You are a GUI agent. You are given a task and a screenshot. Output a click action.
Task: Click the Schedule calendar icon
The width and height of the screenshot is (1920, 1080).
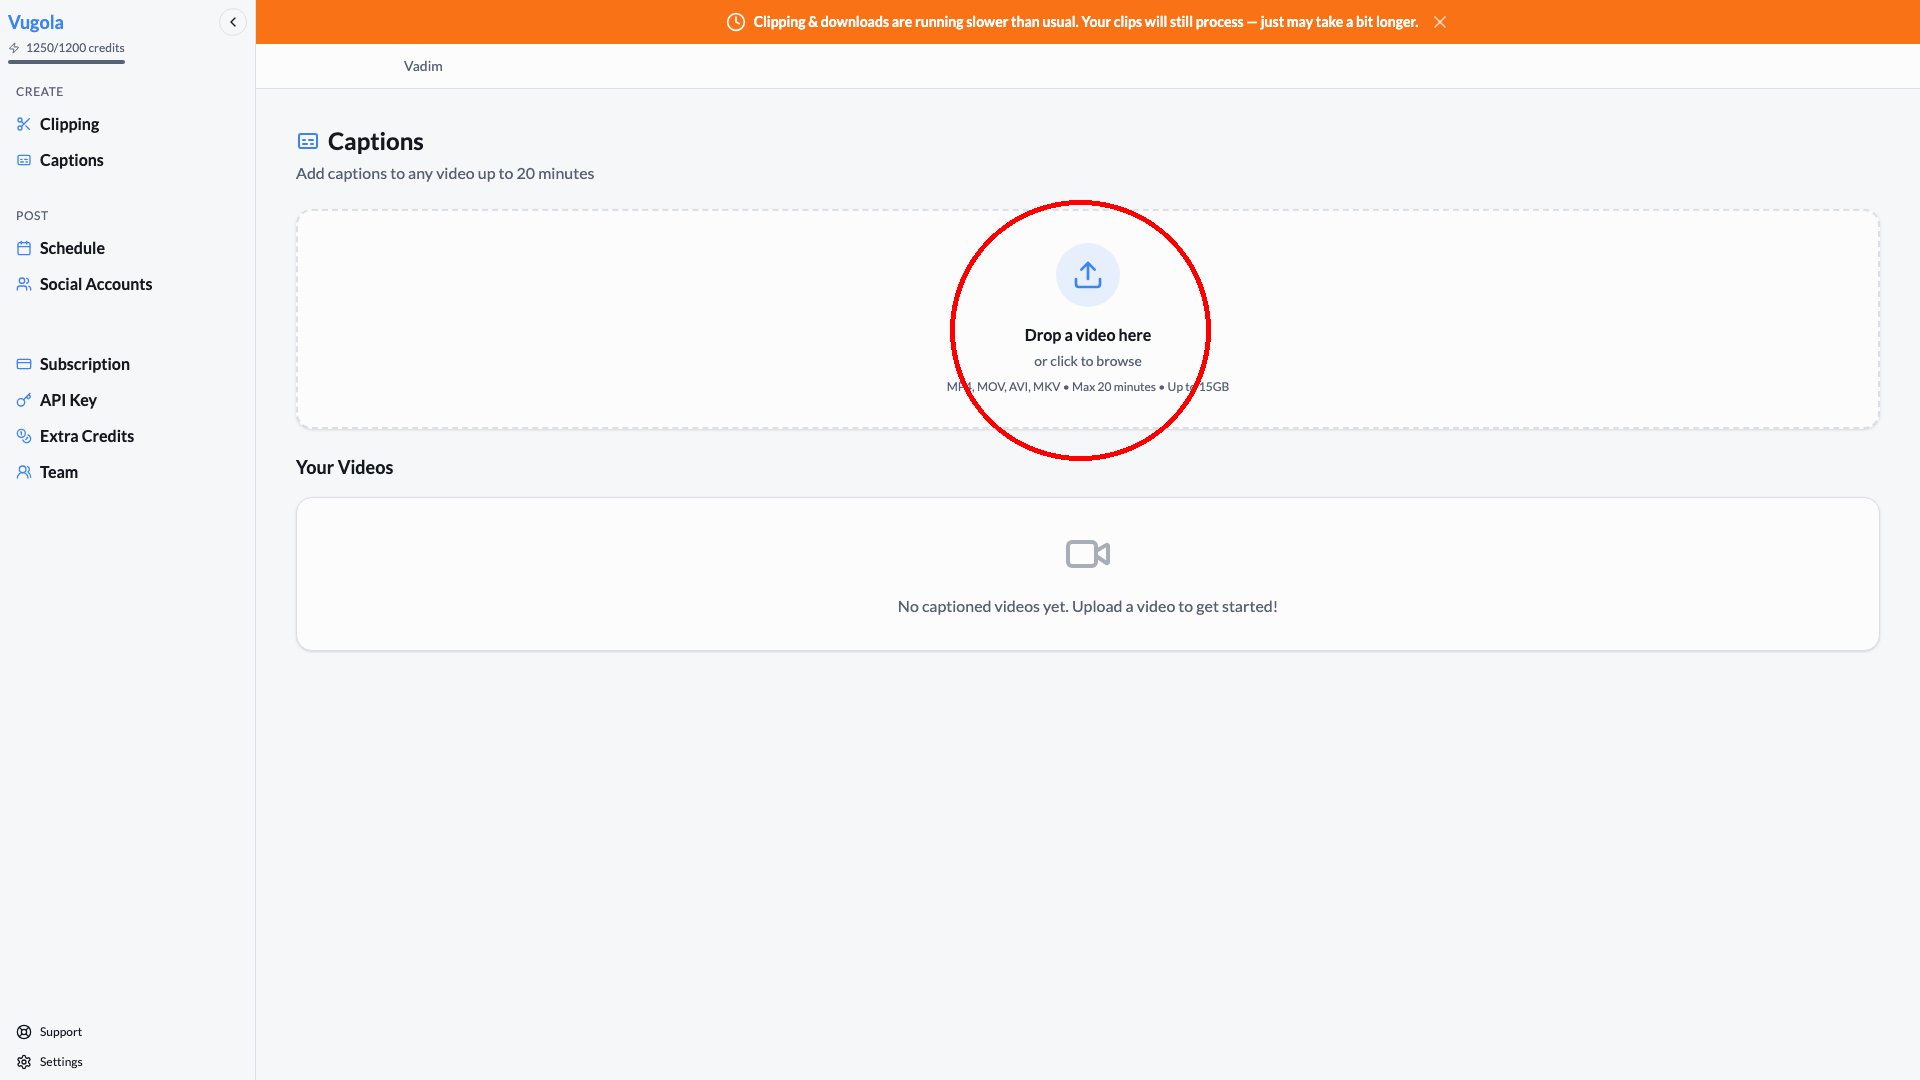pyautogui.click(x=24, y=248)
